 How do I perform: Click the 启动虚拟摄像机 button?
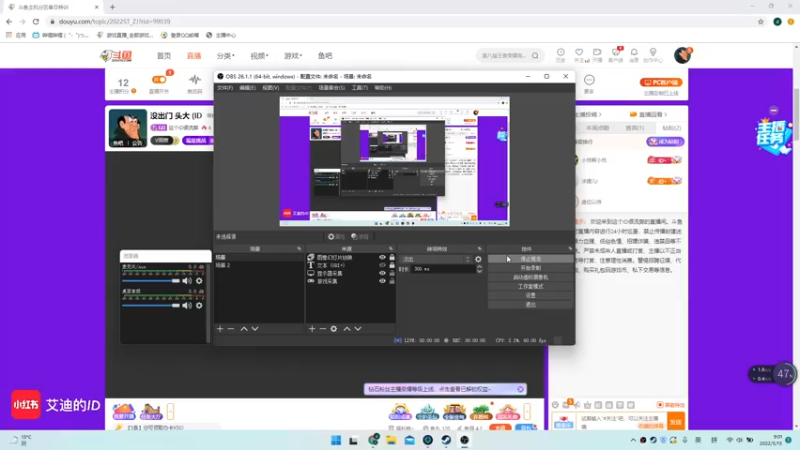pyautogui.click(x=531, y=278)
